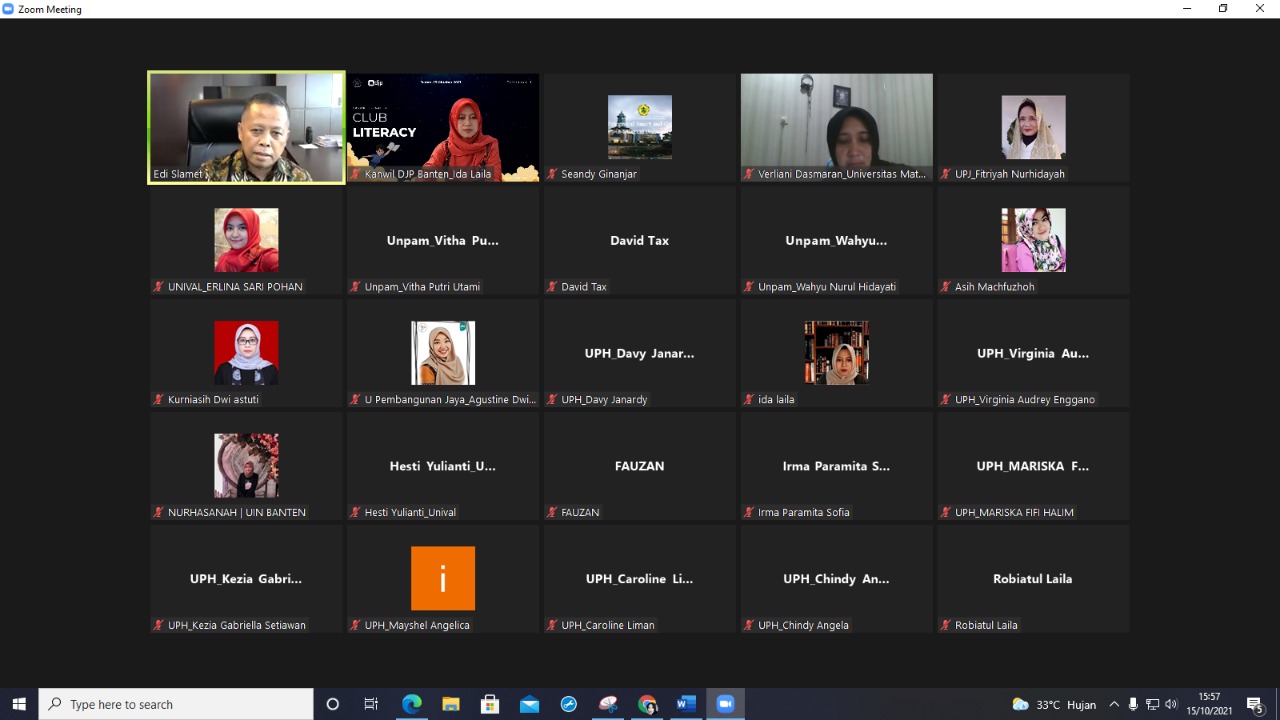Expand the hidden system tray icons chevron
This screenshot has height=720, width=1280.
[1114, 704]
